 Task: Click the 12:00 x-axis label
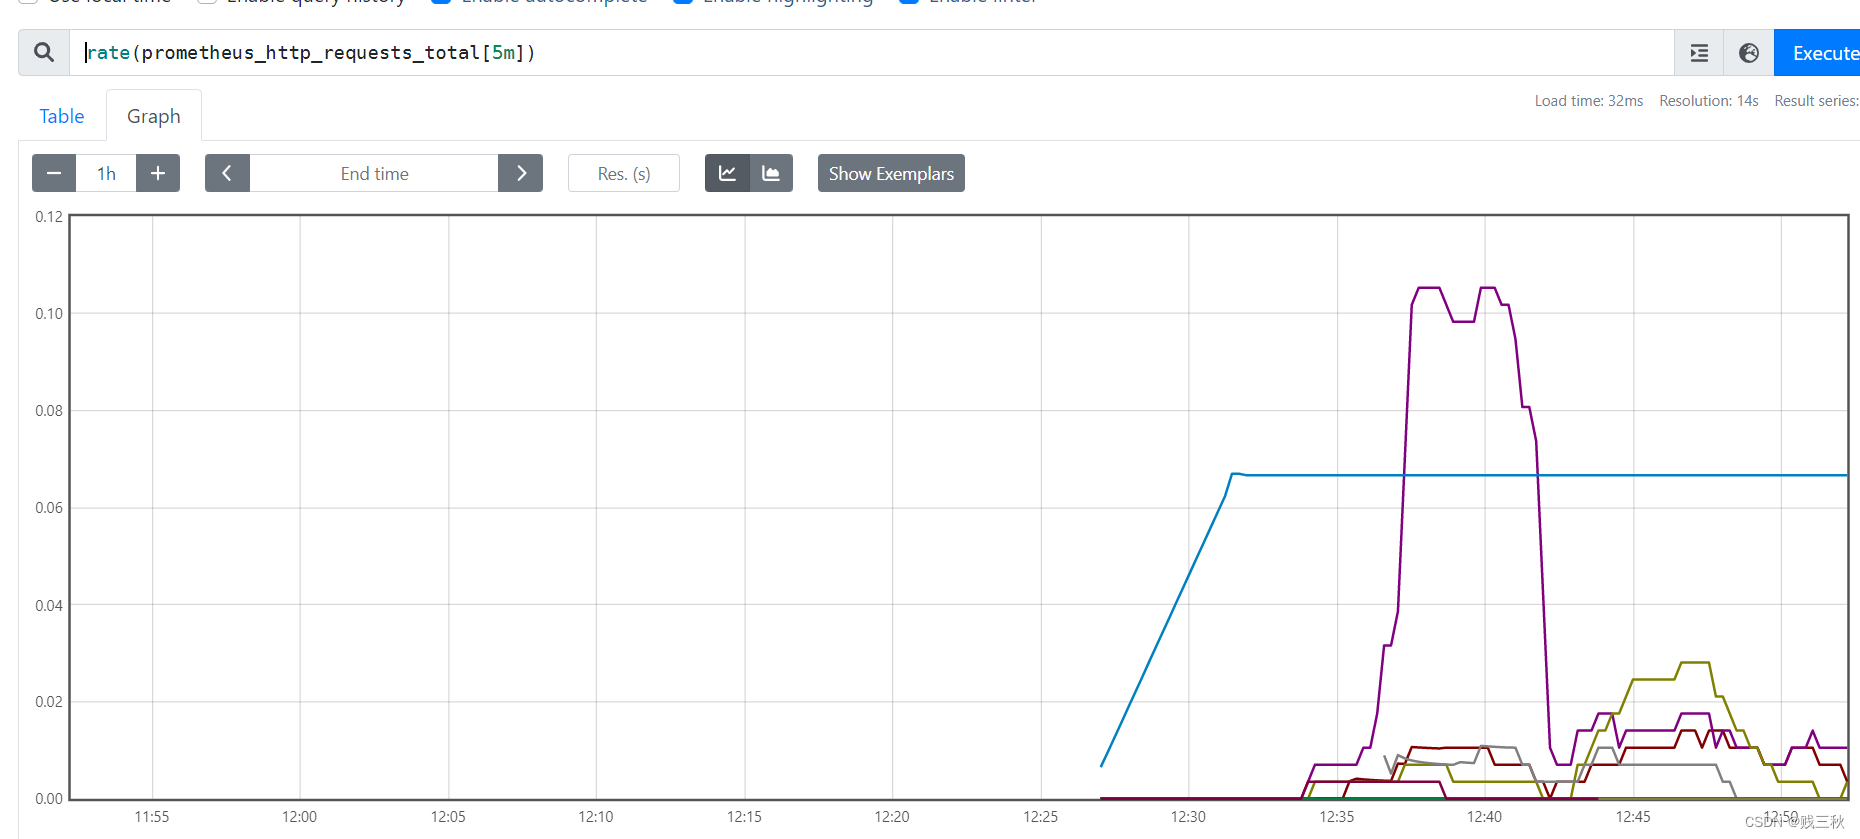[300, 817]
